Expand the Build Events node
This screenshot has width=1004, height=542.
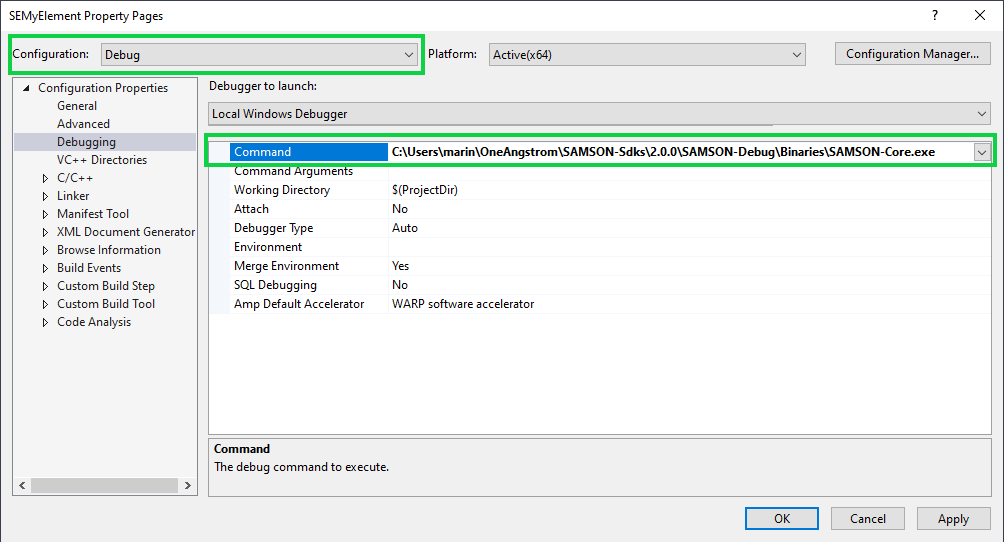point(45,268)
